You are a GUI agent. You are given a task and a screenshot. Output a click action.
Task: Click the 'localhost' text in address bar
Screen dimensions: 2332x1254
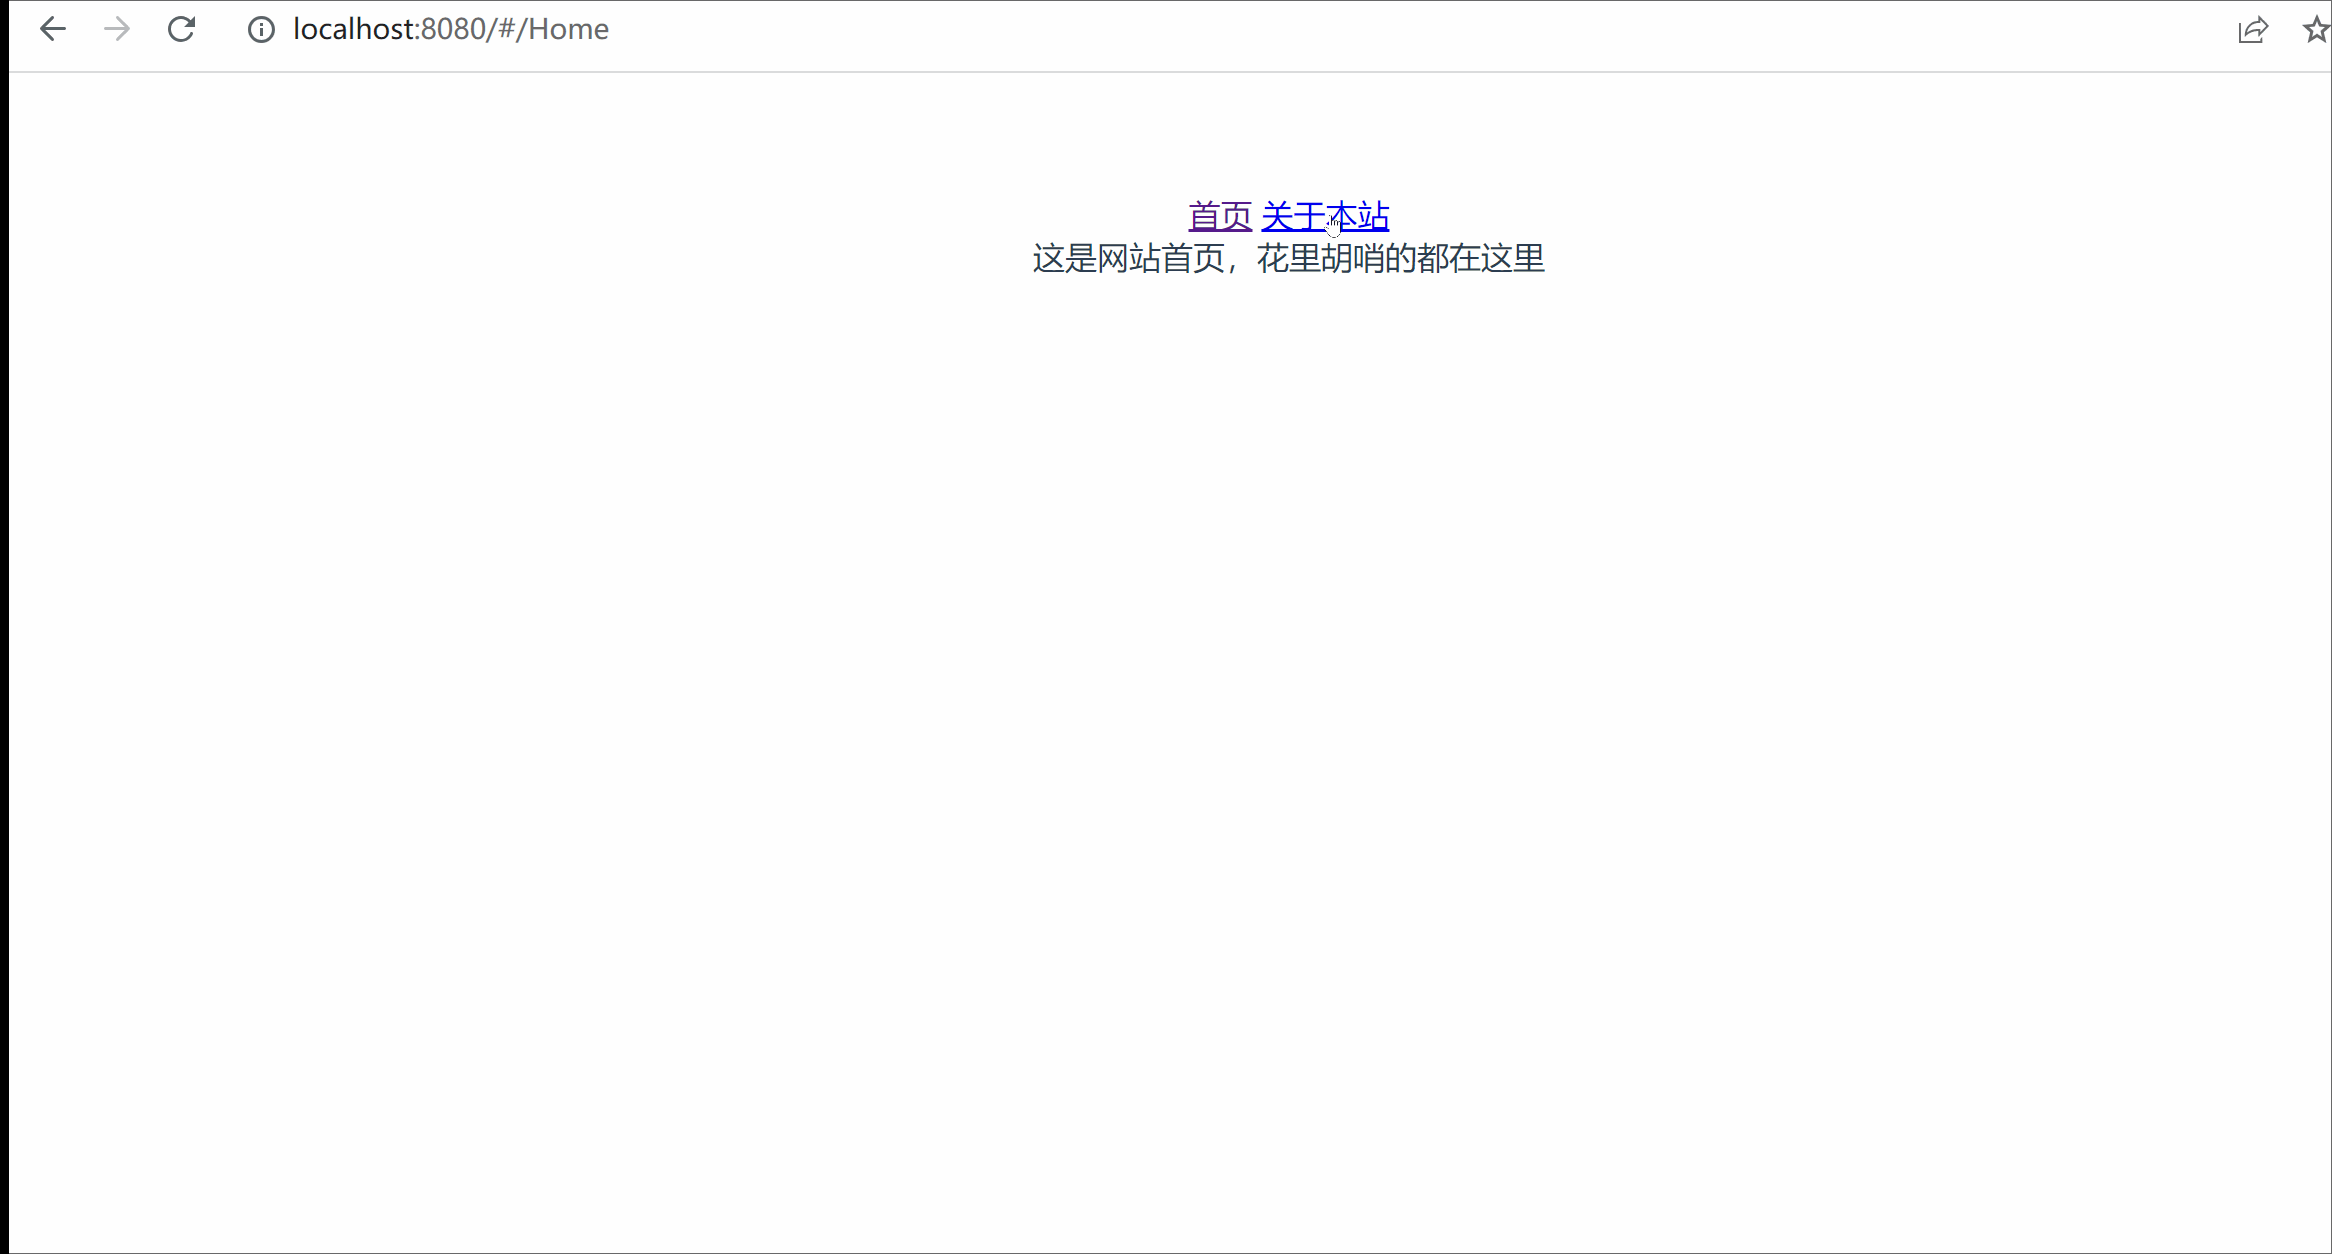[x=354, y=30]
